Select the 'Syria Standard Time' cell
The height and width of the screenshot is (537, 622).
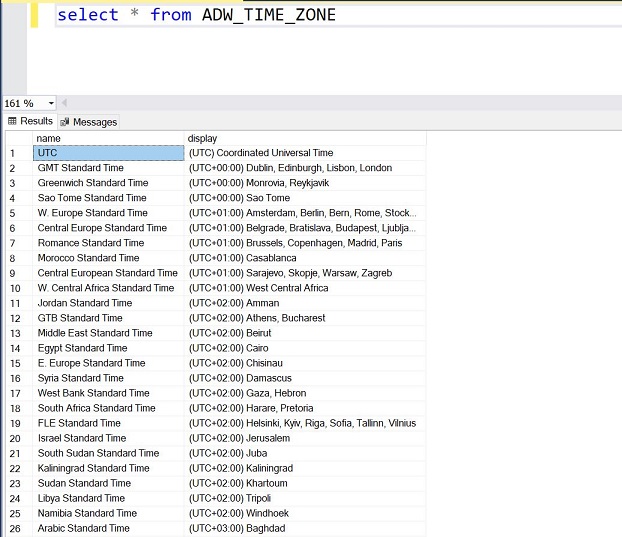109,378
